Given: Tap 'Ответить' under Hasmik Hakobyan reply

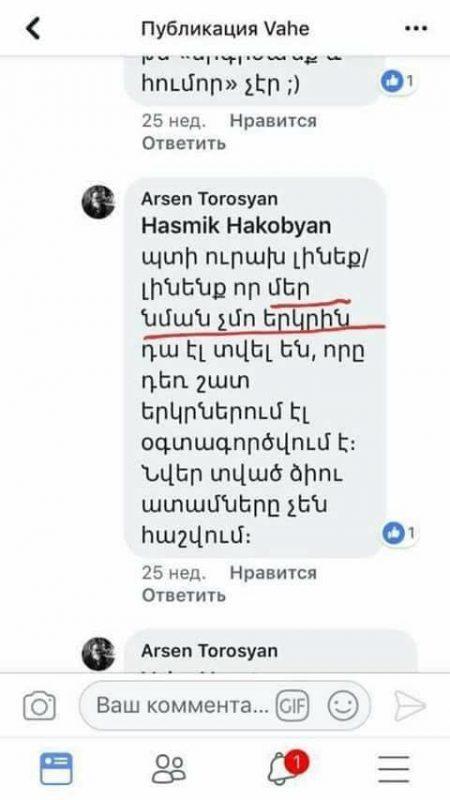Looking at the screenshot, I should pos(184,595).
